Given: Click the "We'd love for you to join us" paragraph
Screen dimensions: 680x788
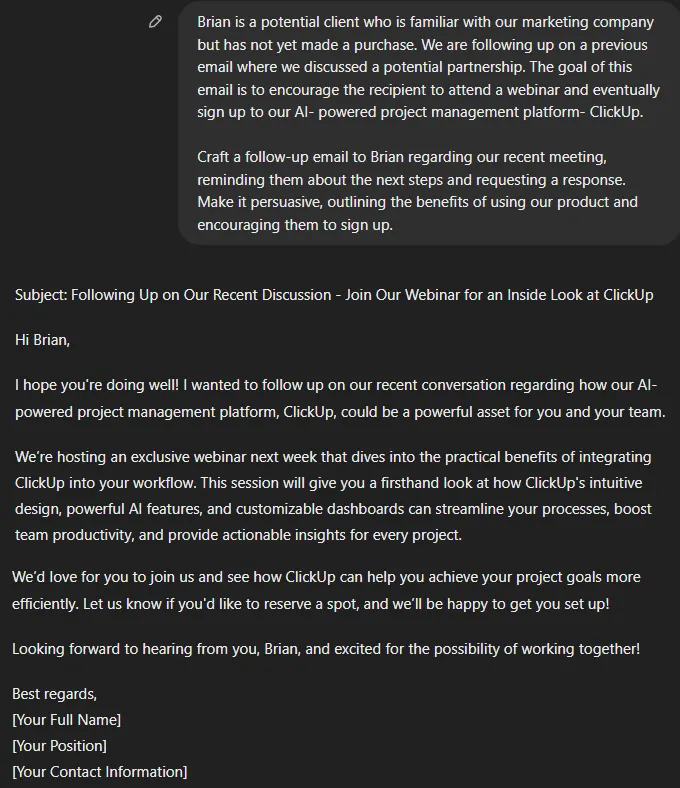Looking at the screenshot, I should tap(326, 590).
